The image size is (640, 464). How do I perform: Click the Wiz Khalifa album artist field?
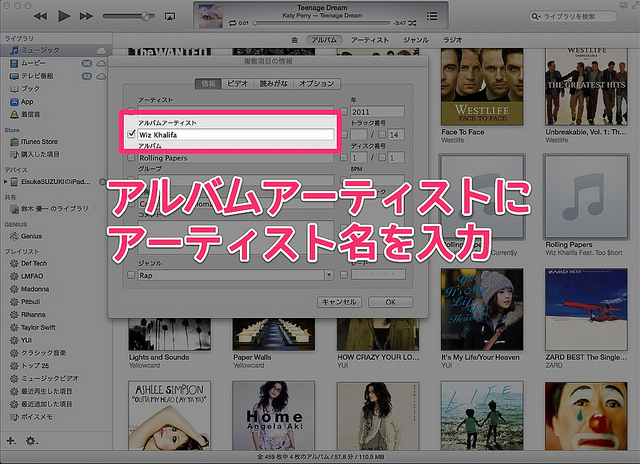click(236, 135)
